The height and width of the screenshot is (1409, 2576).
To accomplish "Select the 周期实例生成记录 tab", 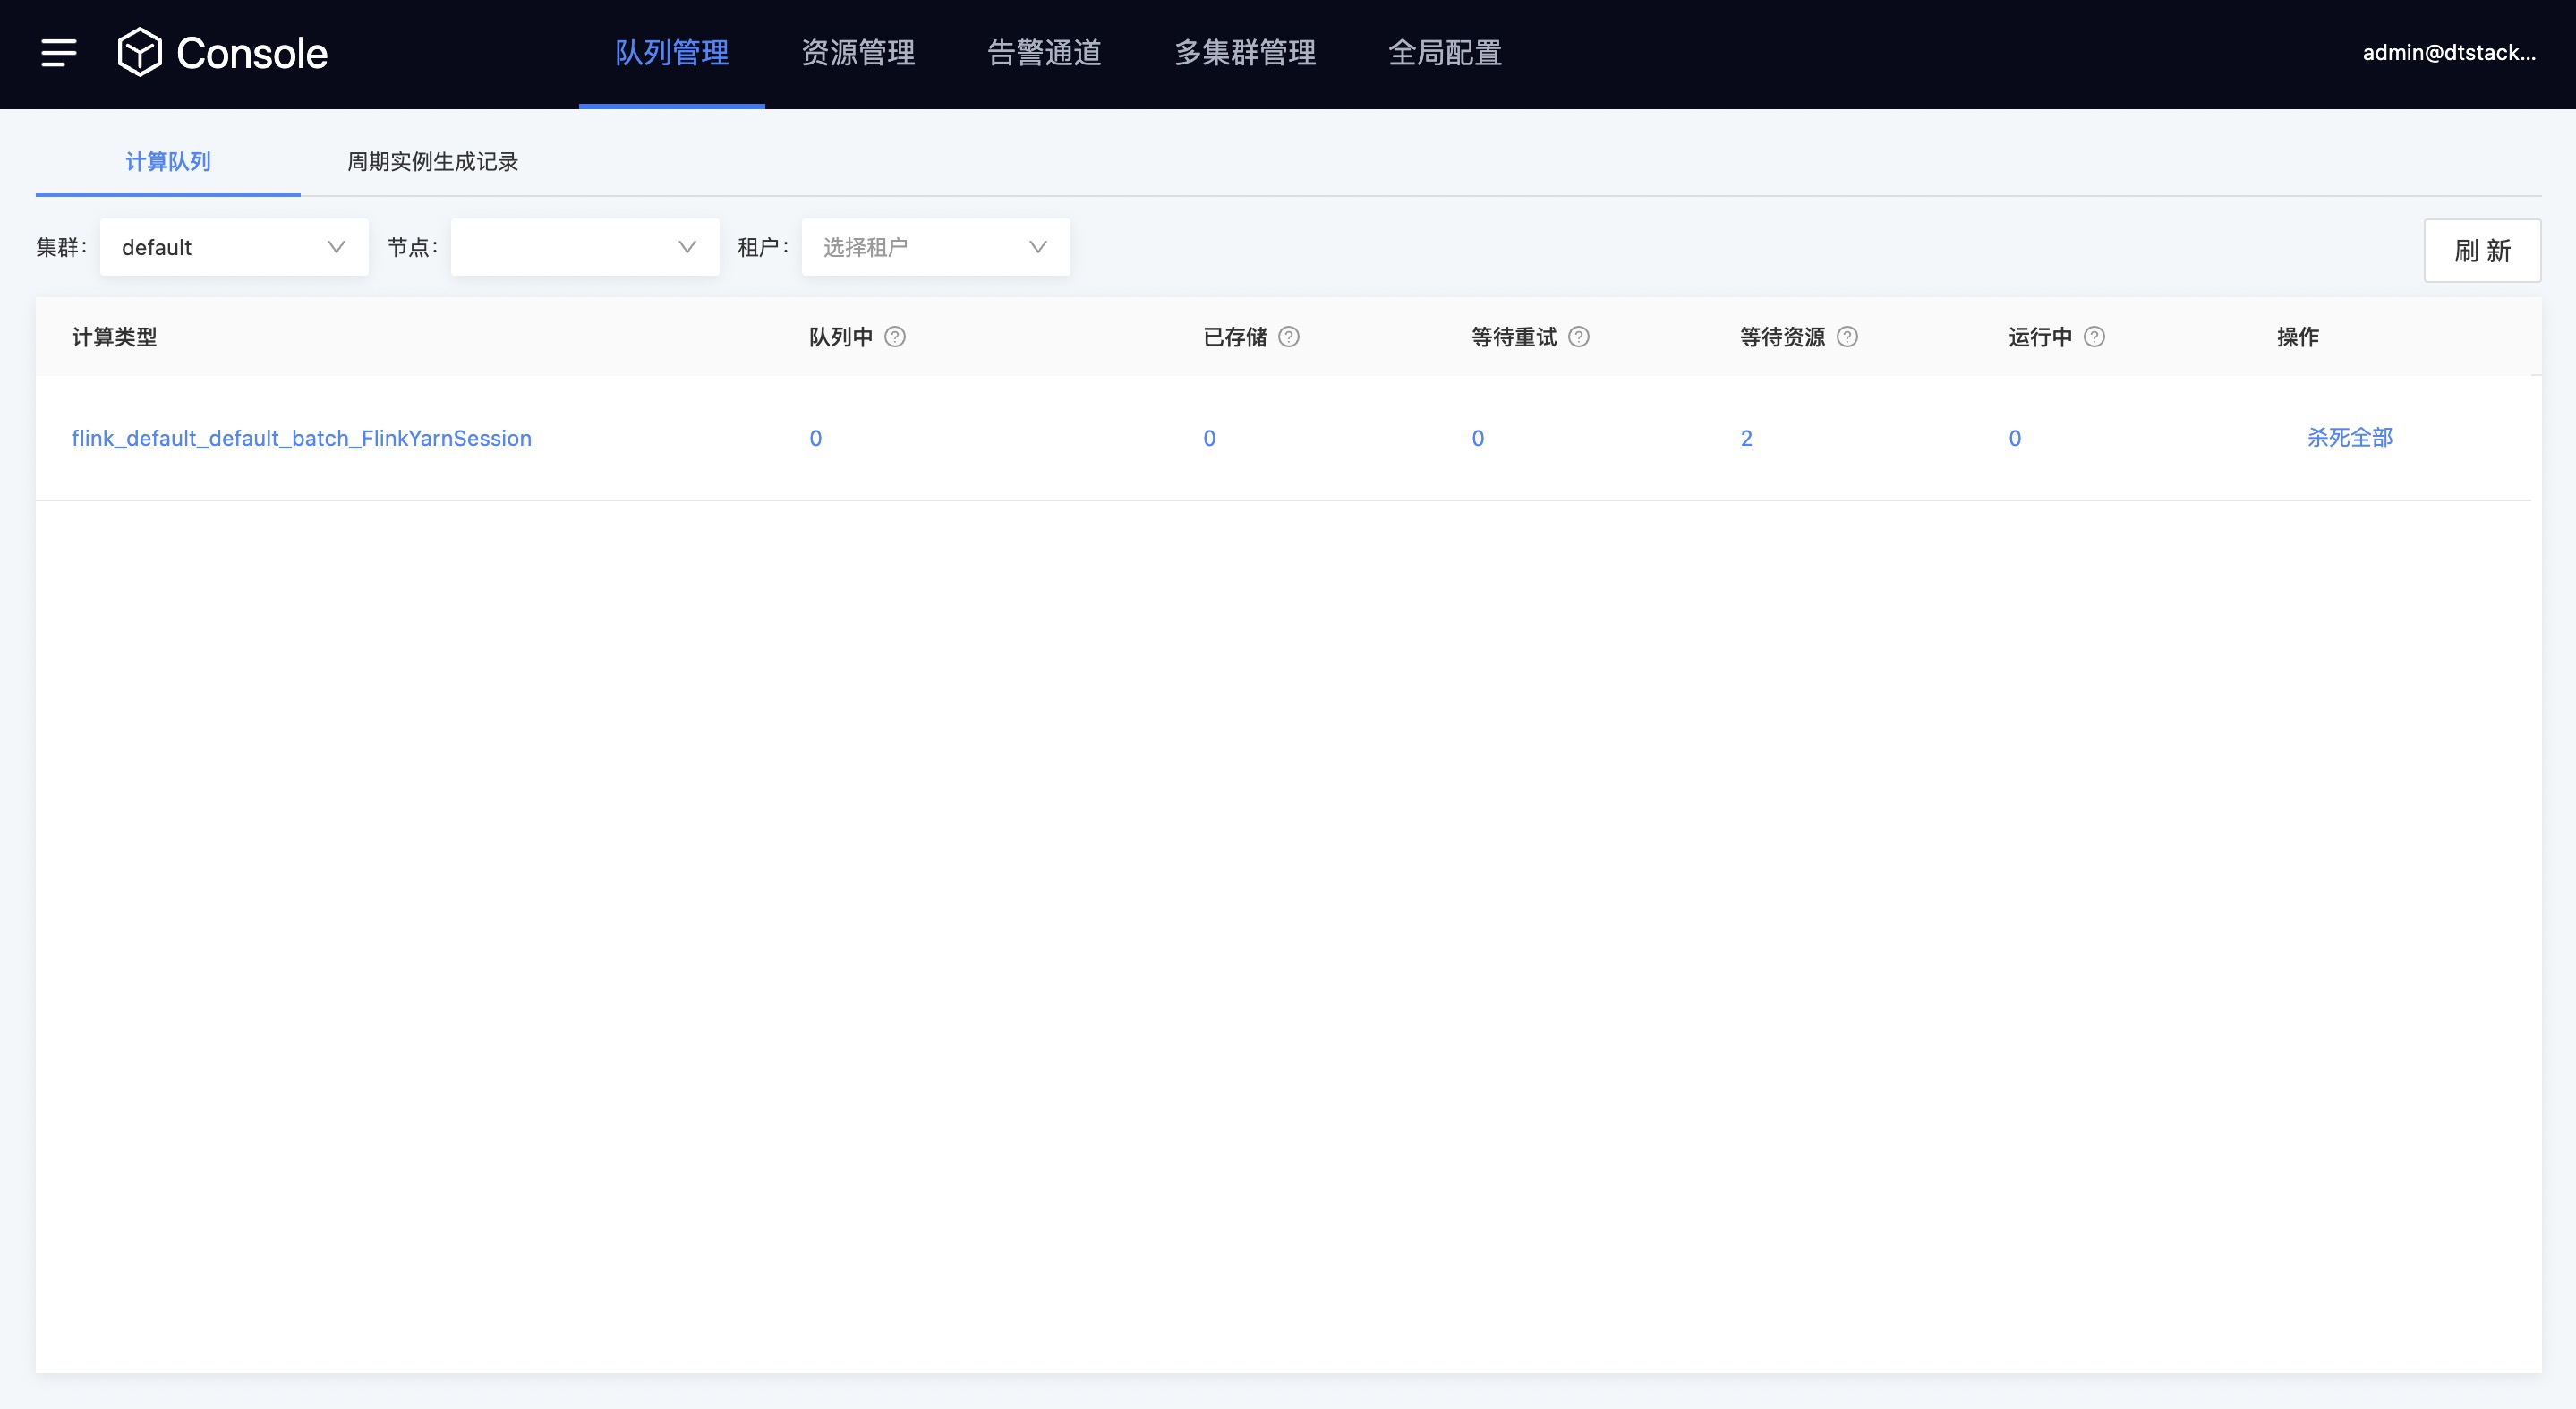I will pos(432,162).
